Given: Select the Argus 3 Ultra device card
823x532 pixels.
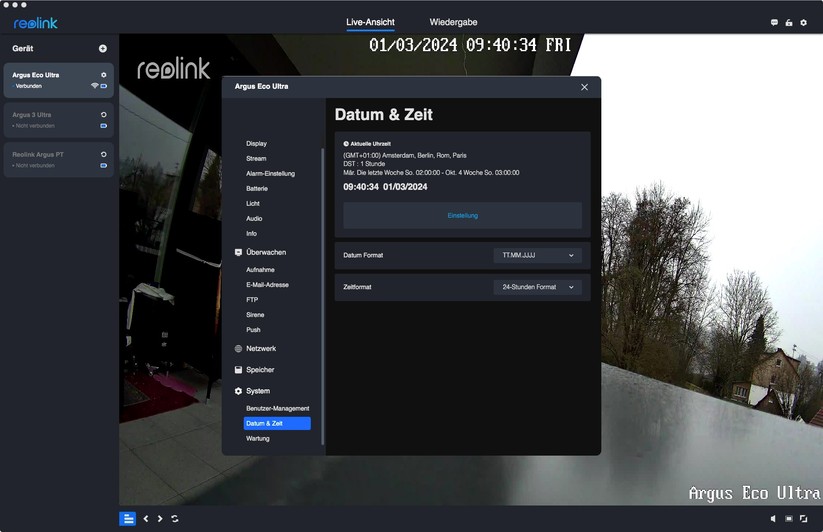Looking at the screenshot, I should tap(58, 120).
